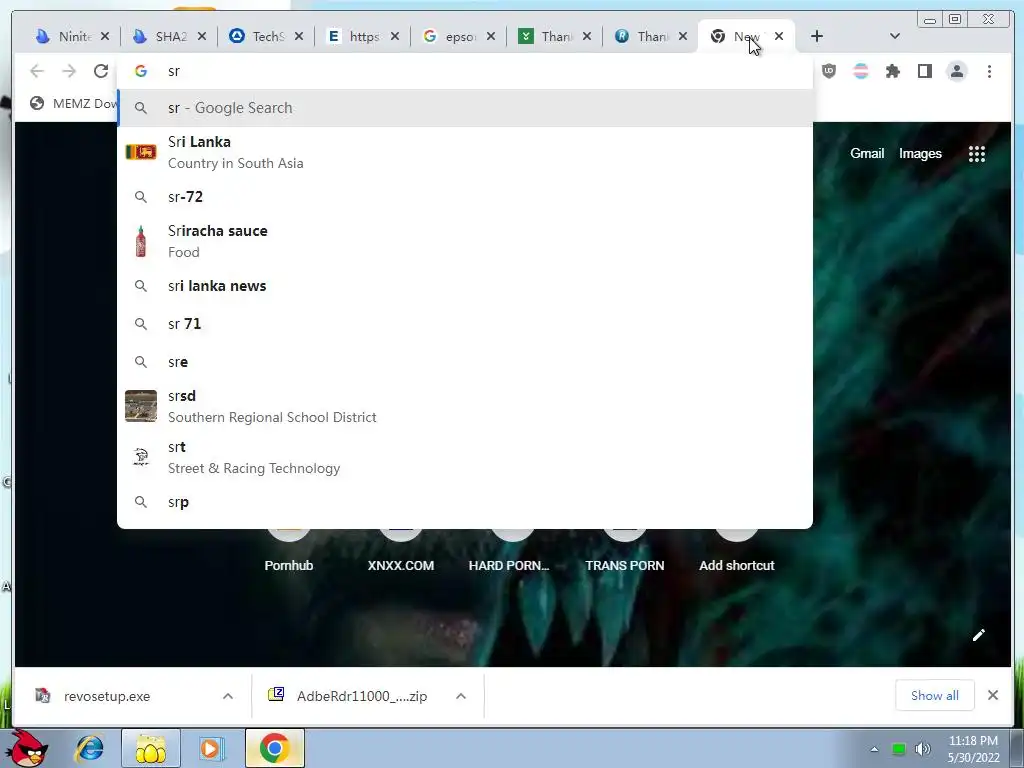Select the 'sre' suggestion
Screen dimensions: 1024x768
465,362
